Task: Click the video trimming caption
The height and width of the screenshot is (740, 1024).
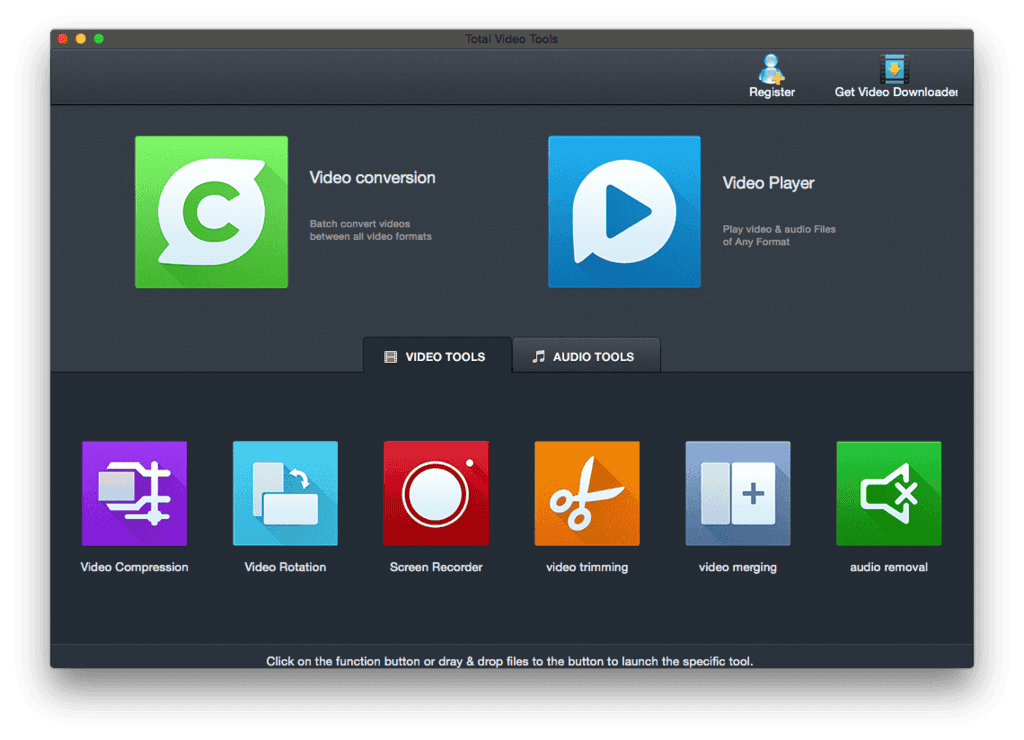Action: pos(586,567)
